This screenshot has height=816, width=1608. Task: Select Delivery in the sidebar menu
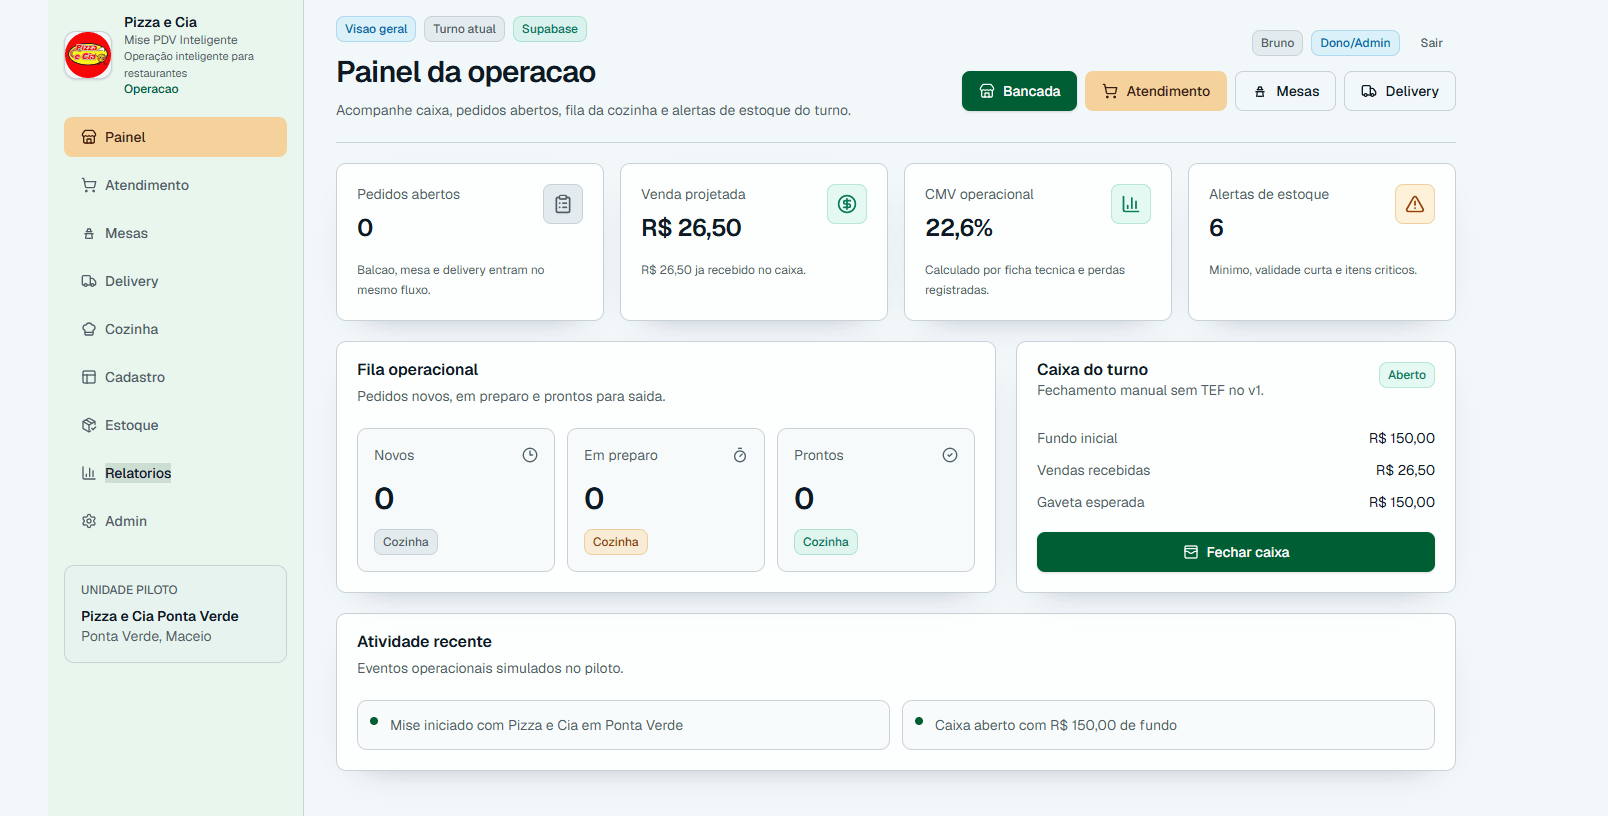click(175, 281)
